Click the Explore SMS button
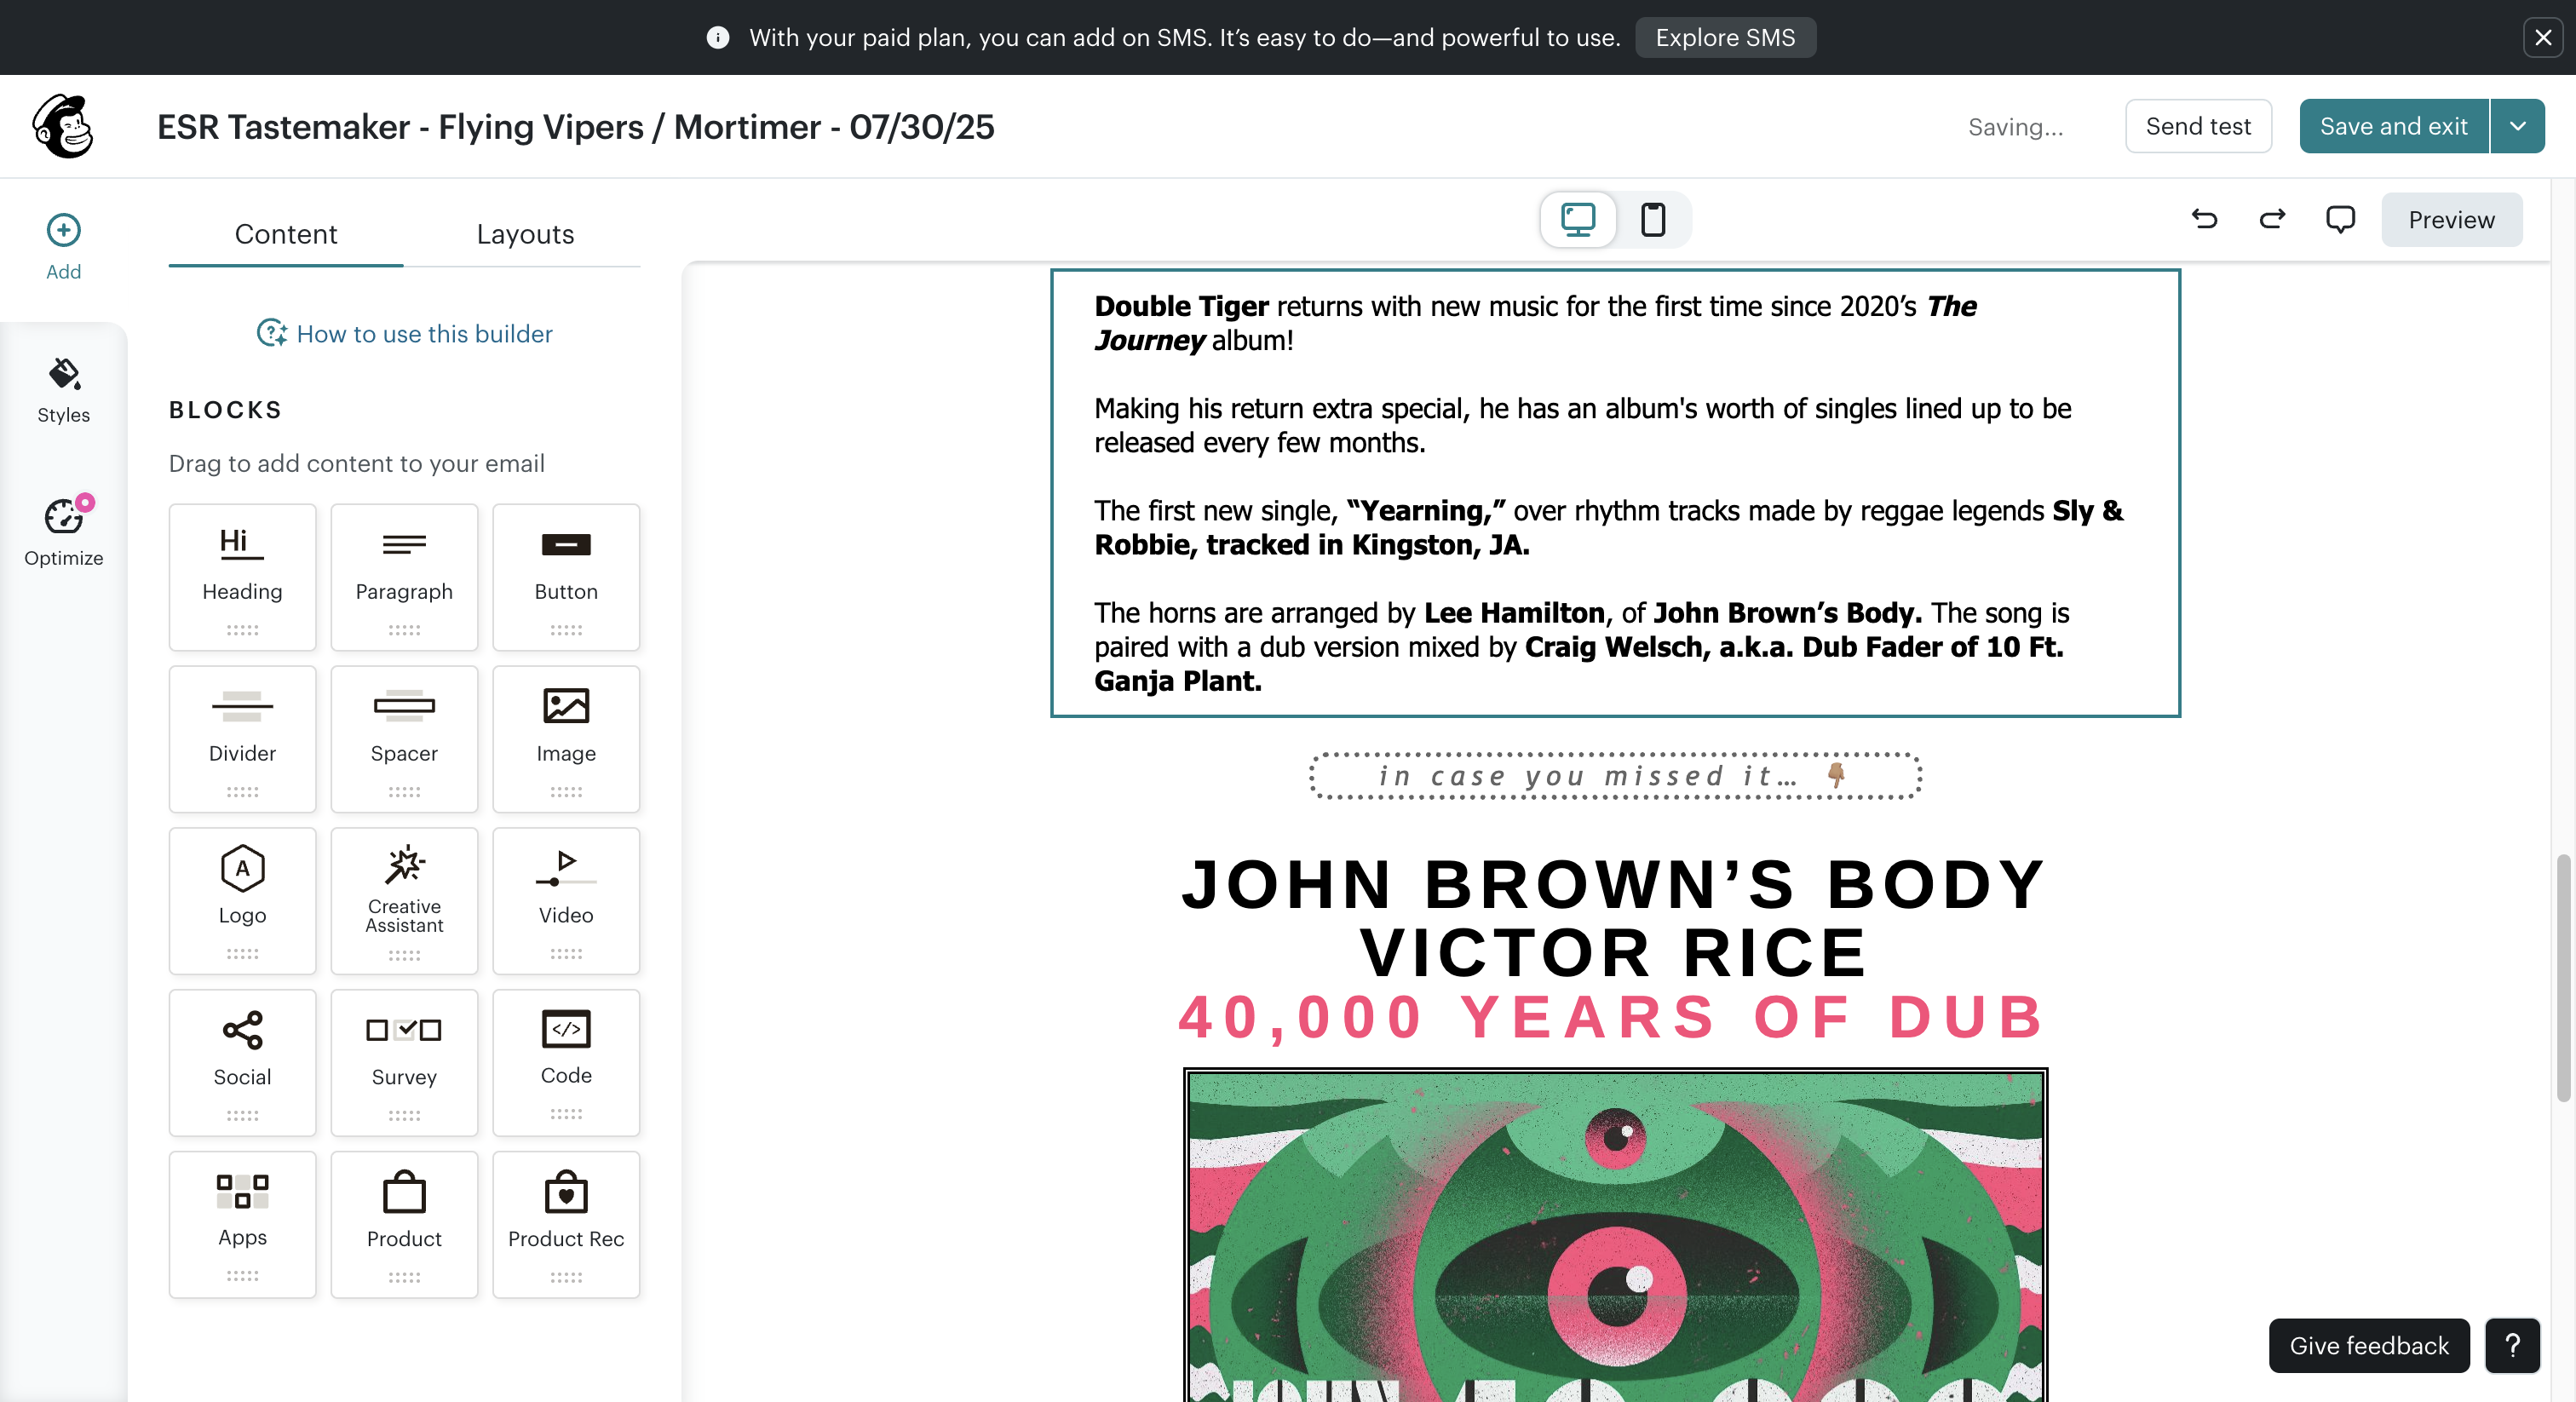The width and height of the screenshot is (2576, 1402). (x=1725, y=38)
